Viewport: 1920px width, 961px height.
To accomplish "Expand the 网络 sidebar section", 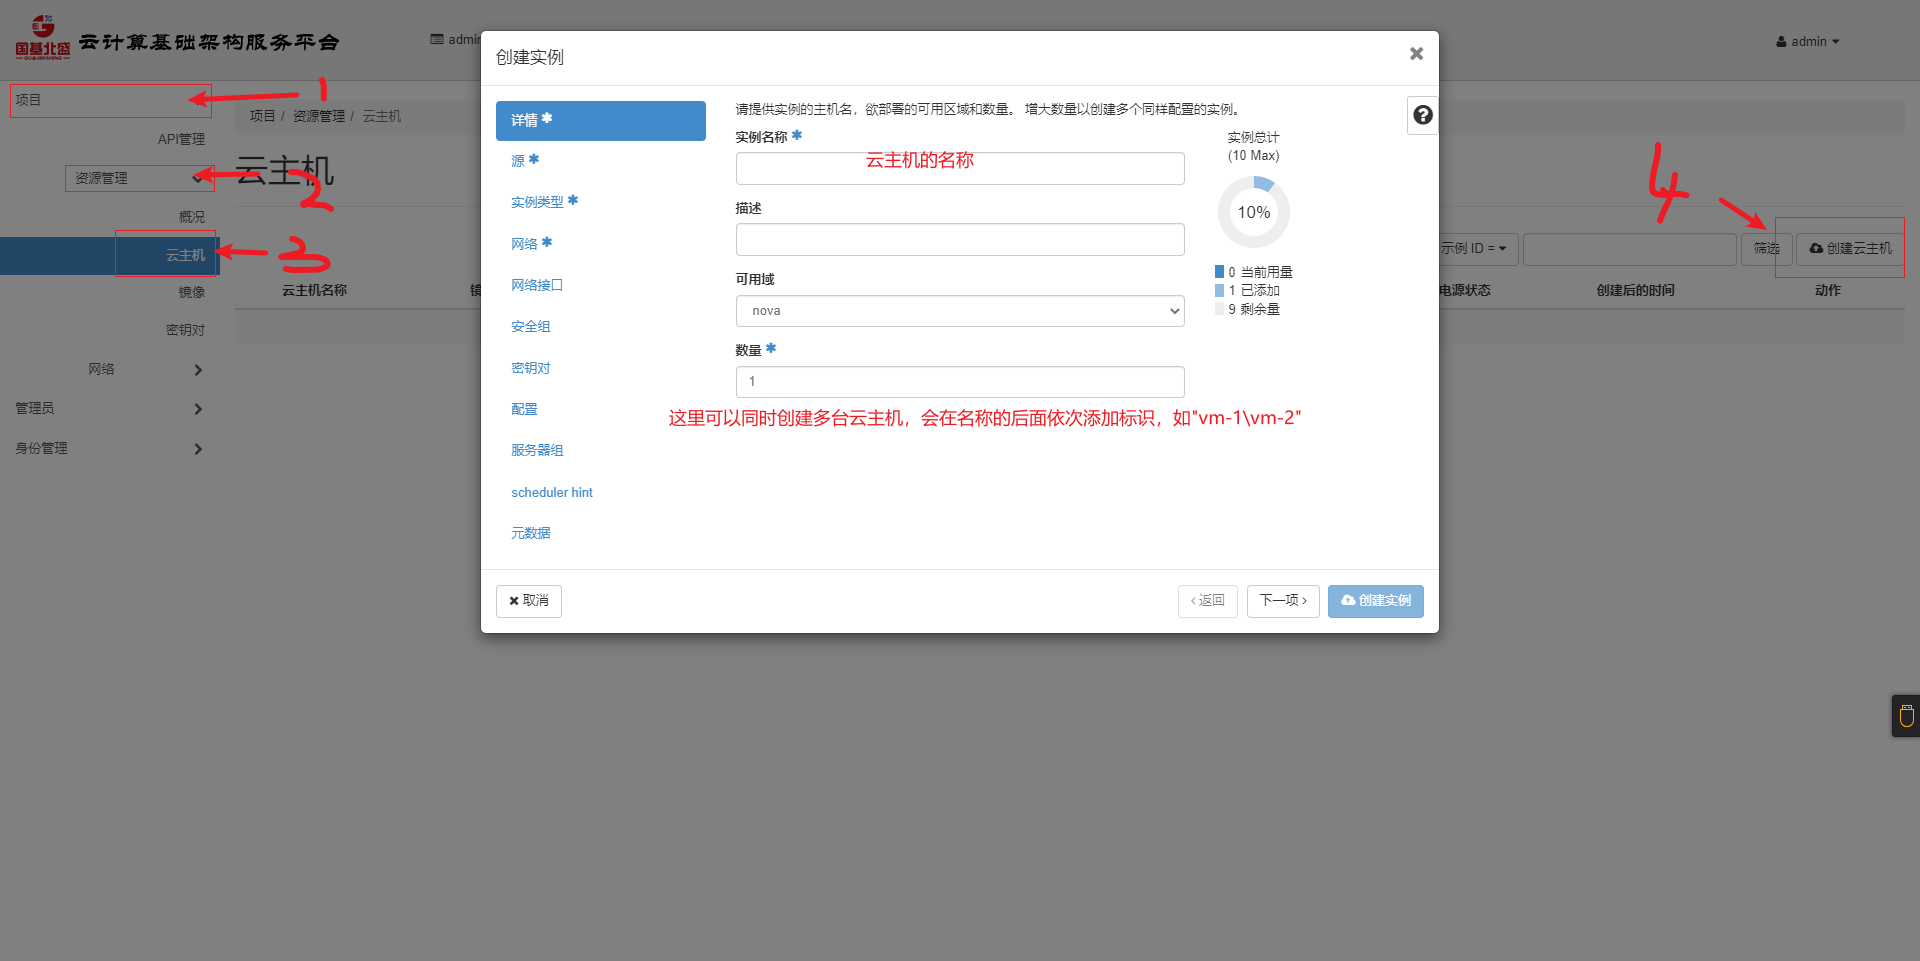I will click(x=145, y=370).
